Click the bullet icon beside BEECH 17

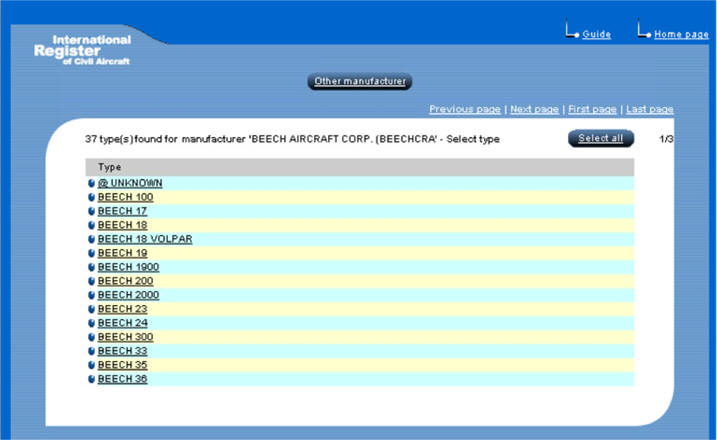click(91, 211)
